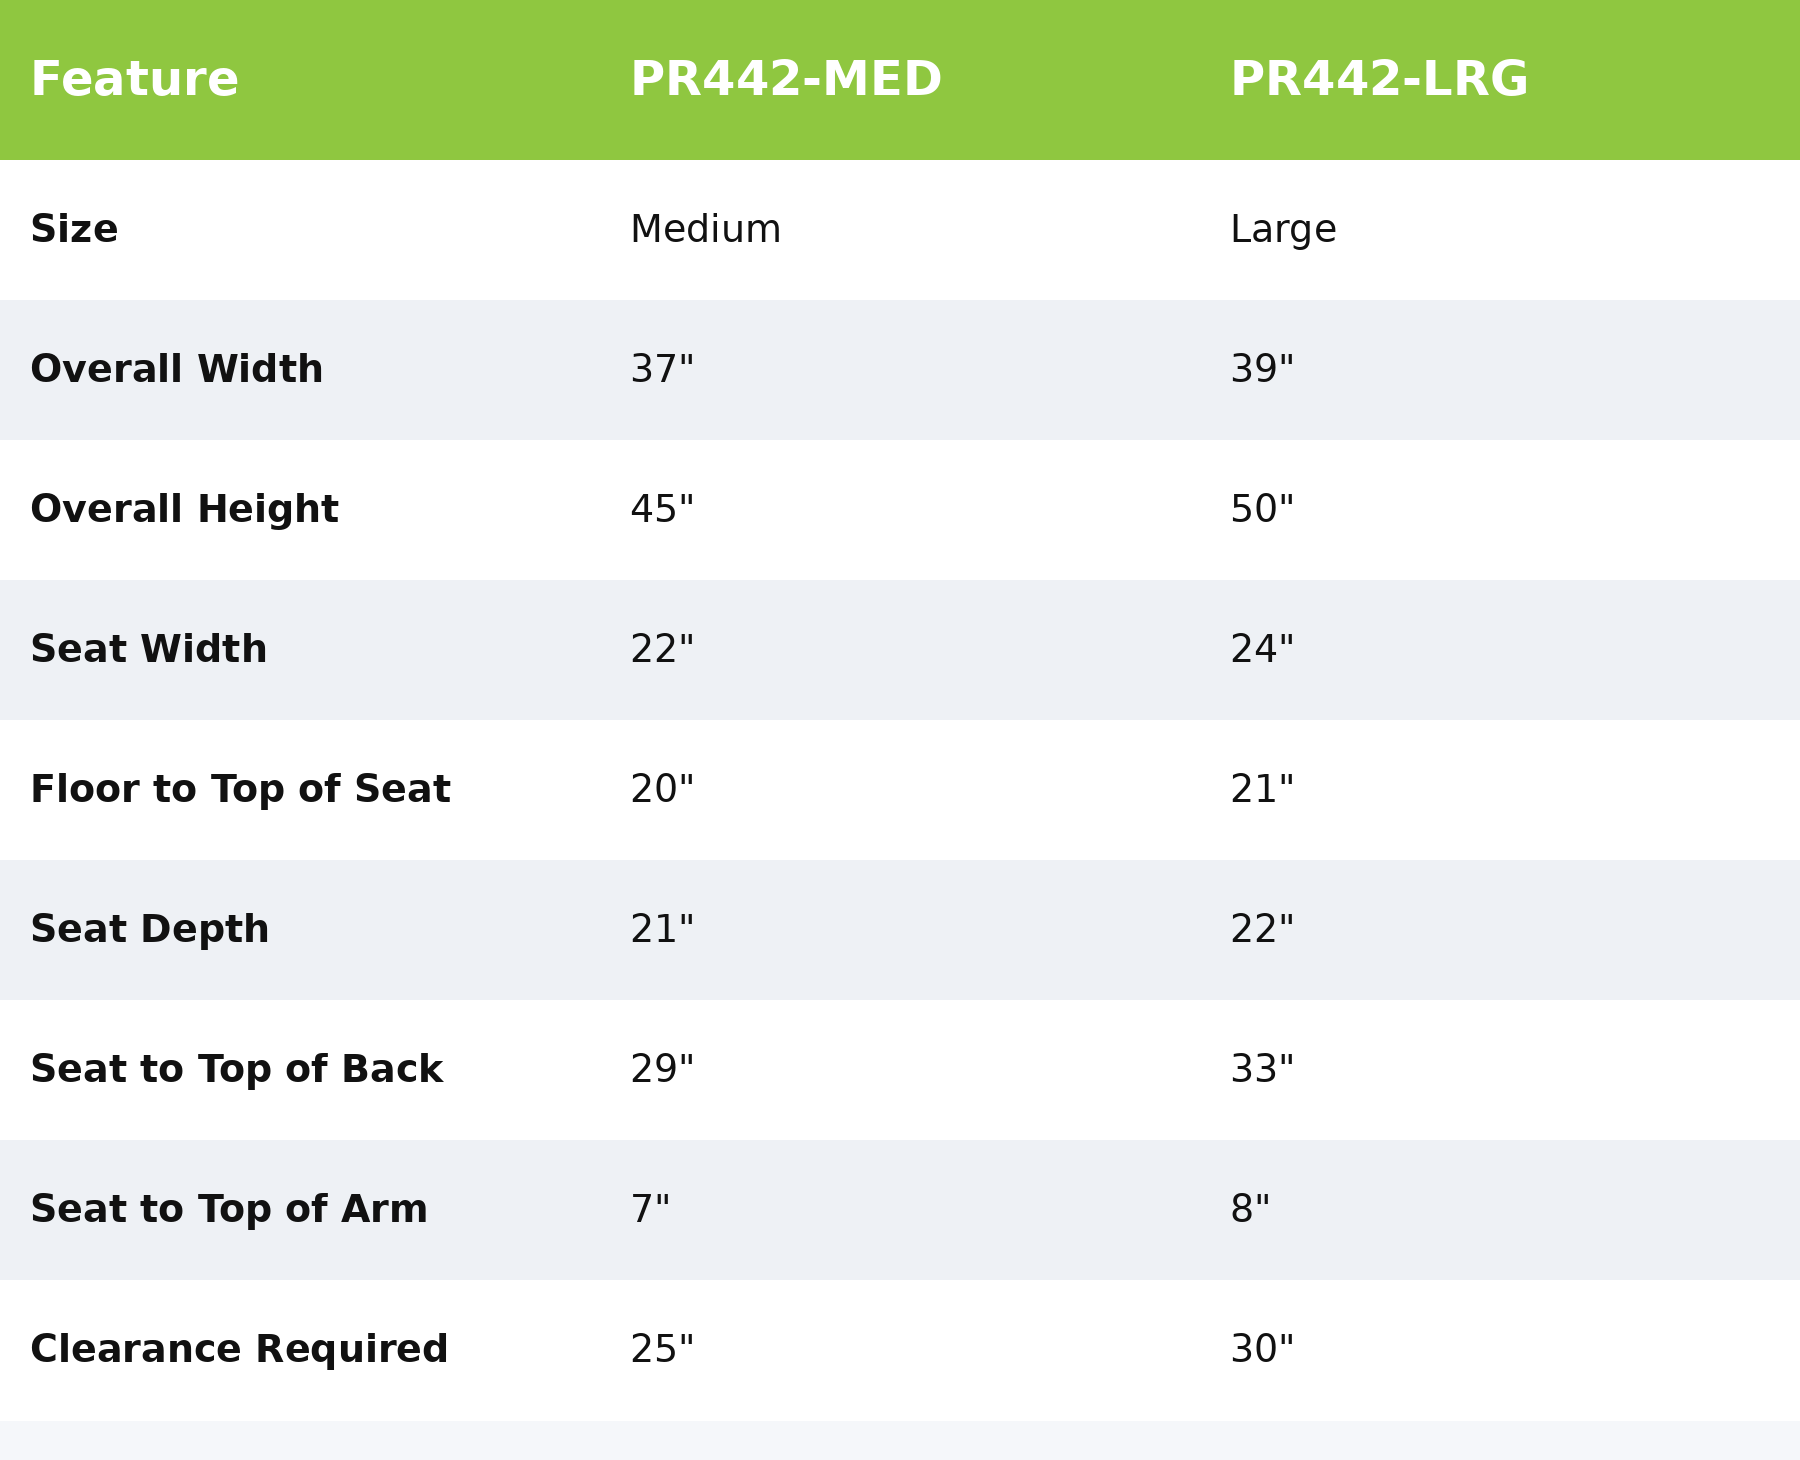1800x1460 pixels.
Task: Select the Large size cell
Action: [1283, 230]
